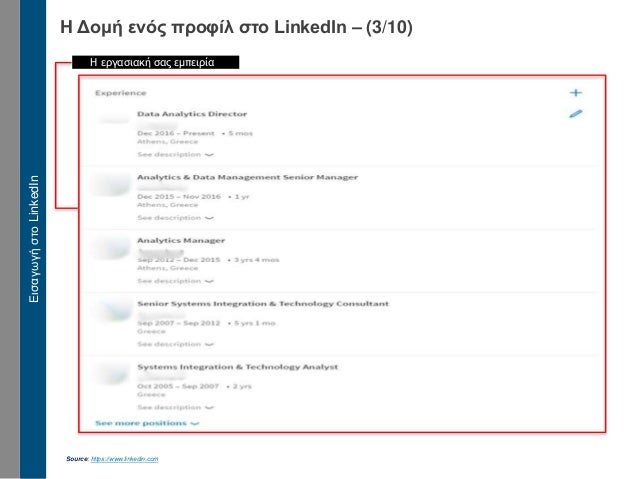The width and height of the screenshot is (638, 479).
Task: Expand See description under Analytics Manager
Action: pos(175,281)
